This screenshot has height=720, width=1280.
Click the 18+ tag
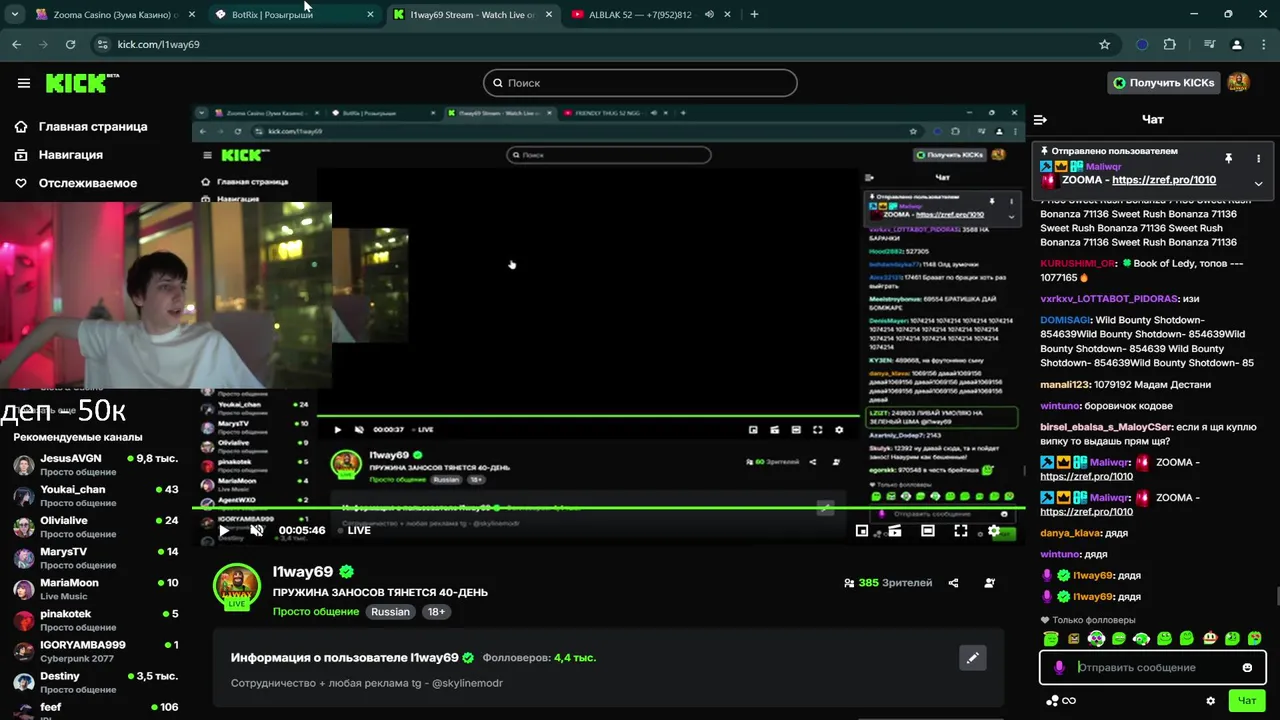436,612
